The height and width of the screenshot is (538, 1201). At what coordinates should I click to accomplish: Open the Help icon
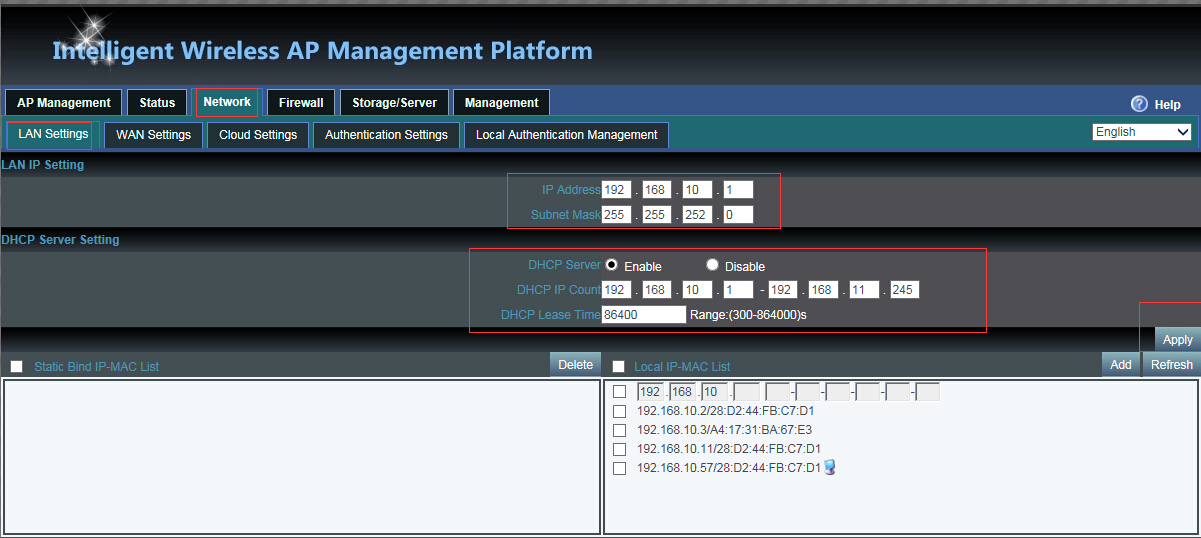1139,104
